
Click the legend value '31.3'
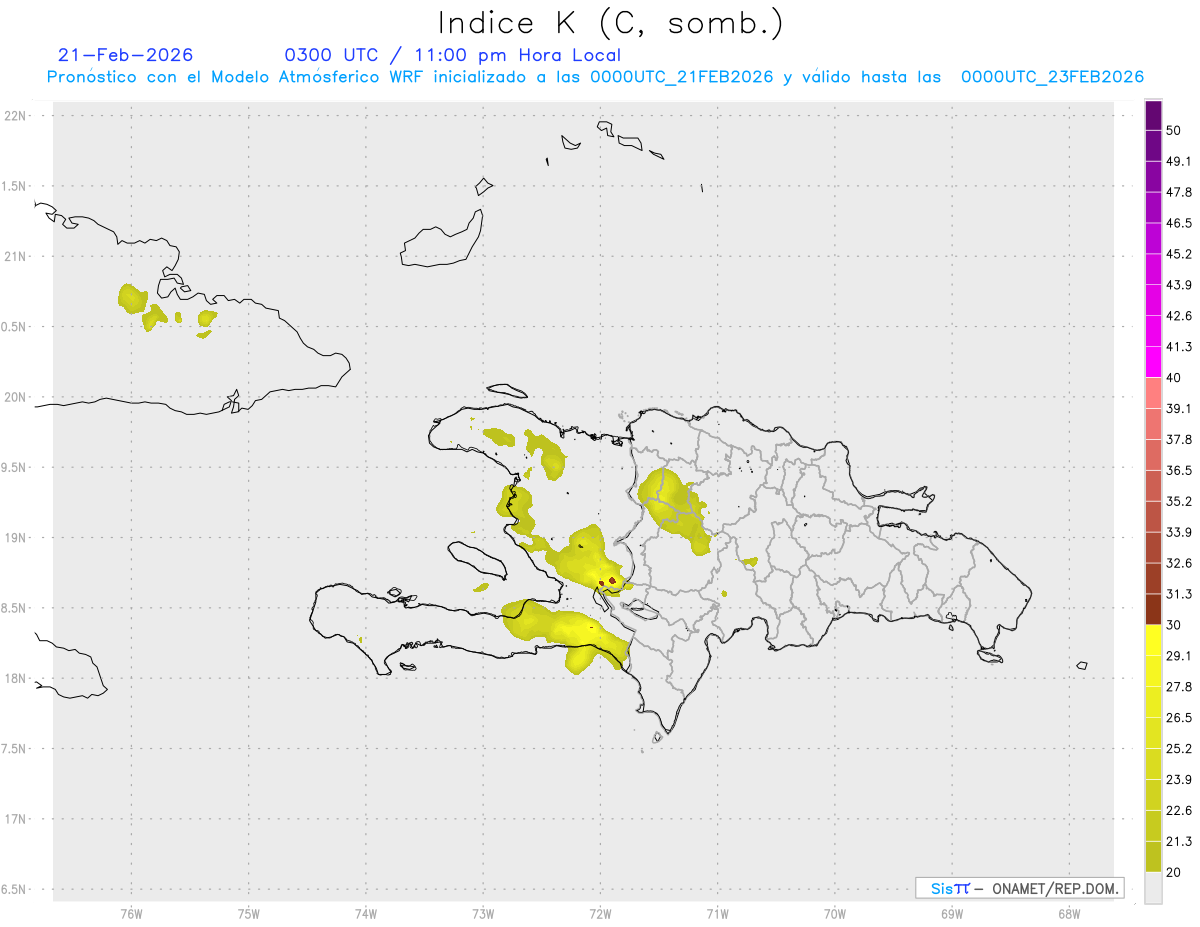pyautogui.click(x=1179, y=594)
